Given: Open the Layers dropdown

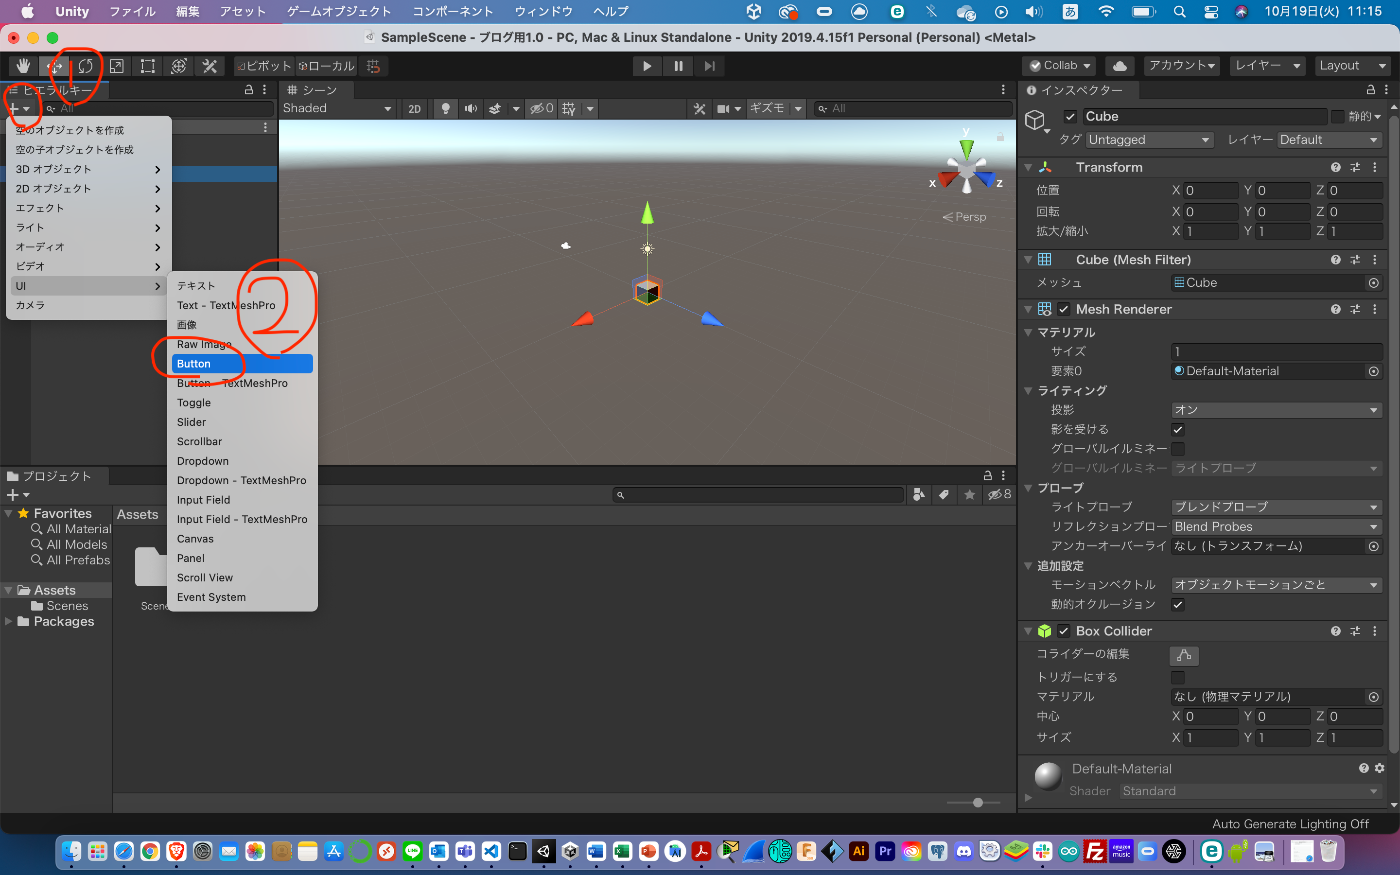Looking at the screenshot, I should (x=1267, y=66).
